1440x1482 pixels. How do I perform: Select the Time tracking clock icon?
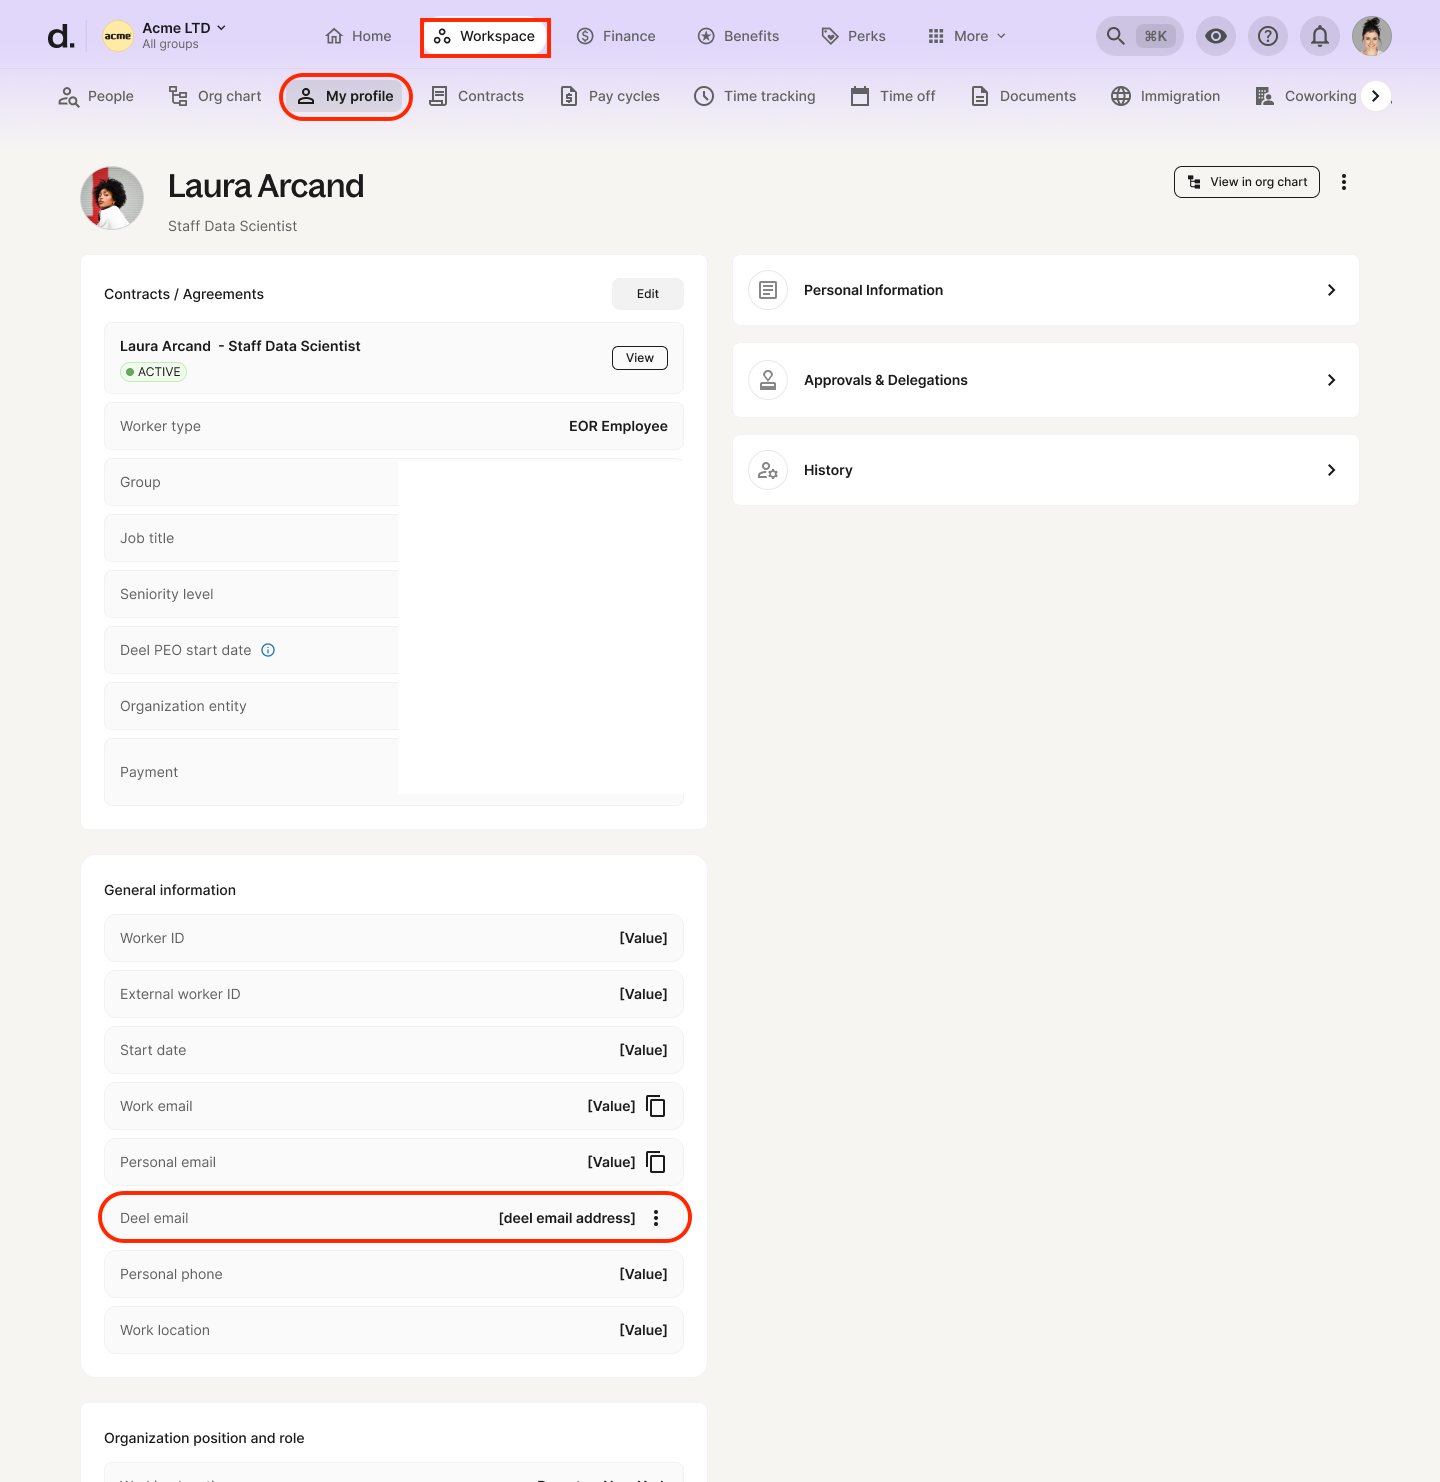[x=703, y=95]
